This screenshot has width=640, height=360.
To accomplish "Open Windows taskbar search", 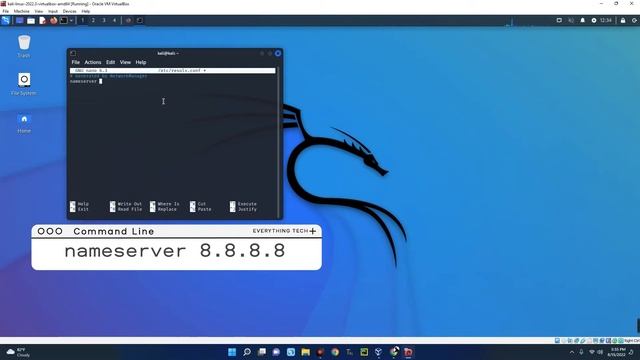I will (x=247, y=352).
